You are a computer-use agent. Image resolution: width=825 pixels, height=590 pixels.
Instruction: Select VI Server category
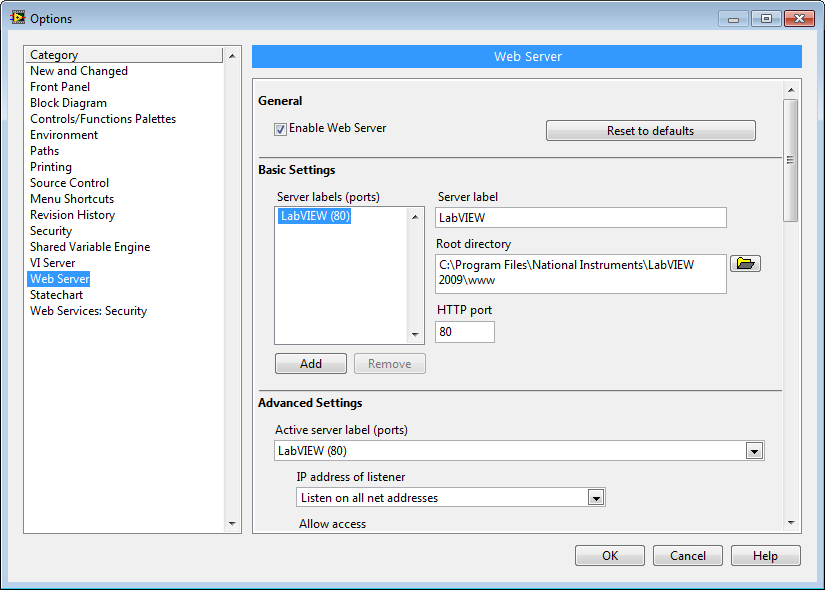53,263
